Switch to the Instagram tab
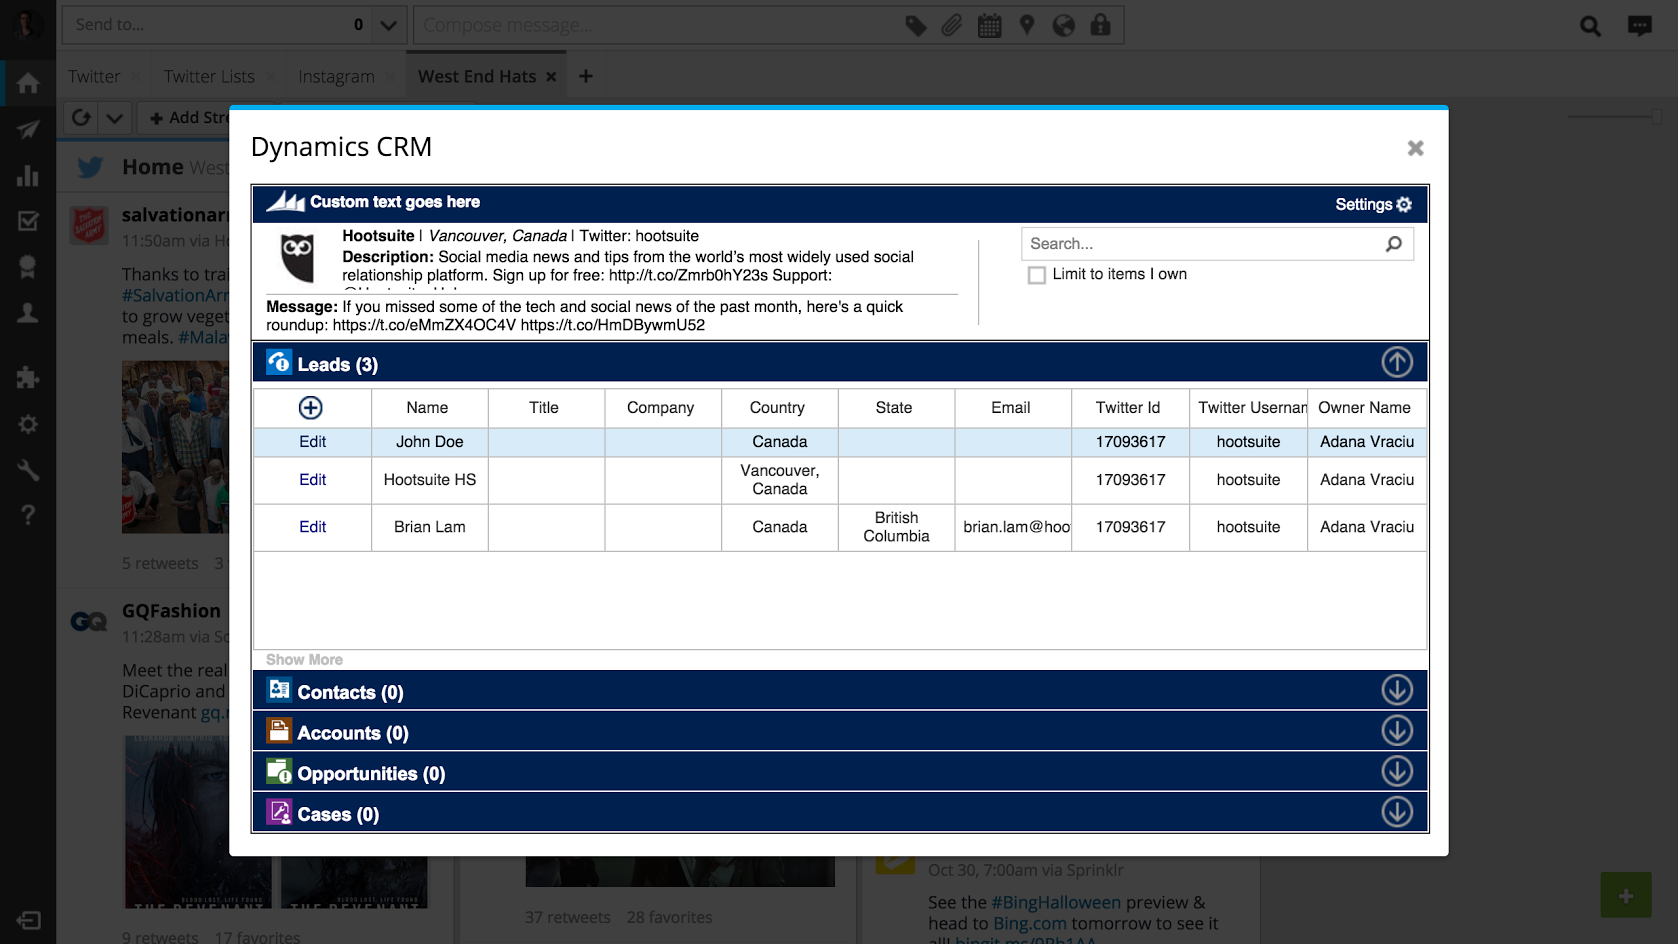This screenshot has height=944, width=1678. pos(336,77)
